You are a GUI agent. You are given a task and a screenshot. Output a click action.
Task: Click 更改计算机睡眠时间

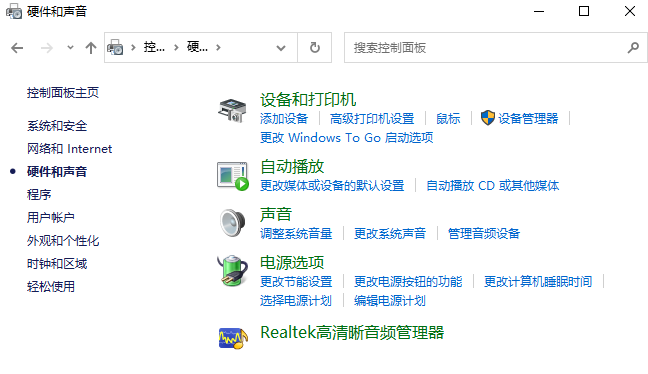pos(538,281)
